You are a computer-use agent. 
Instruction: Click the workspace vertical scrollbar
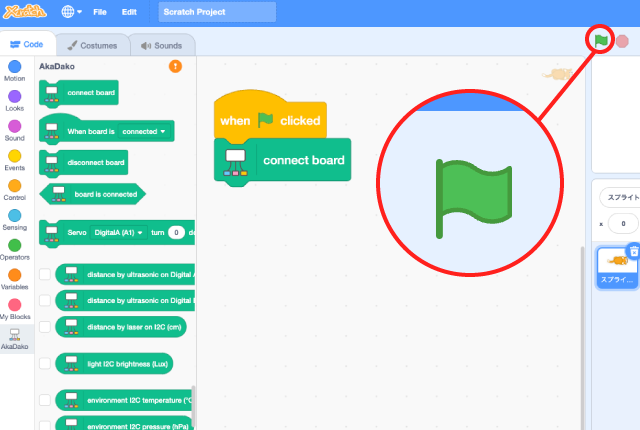click(582, 338)
